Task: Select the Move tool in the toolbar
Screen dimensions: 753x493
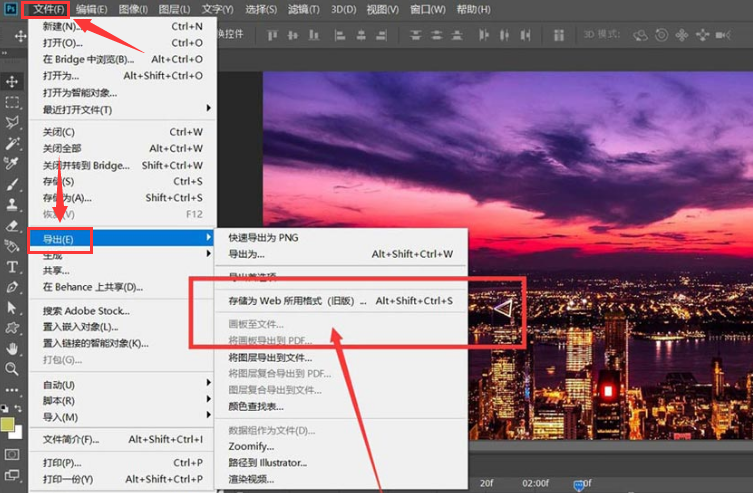Action: [x=12, y=81]
